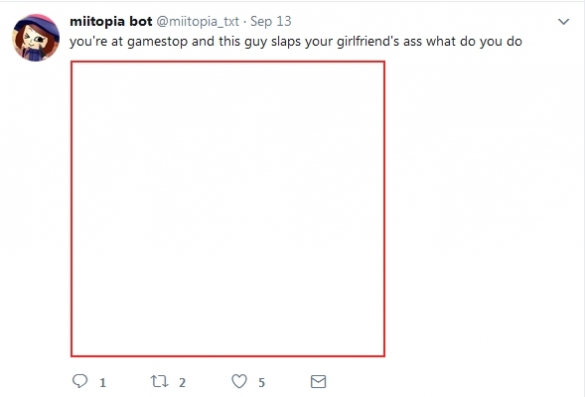Click the dot separator before Sep 13

click(x=245, y=22)
